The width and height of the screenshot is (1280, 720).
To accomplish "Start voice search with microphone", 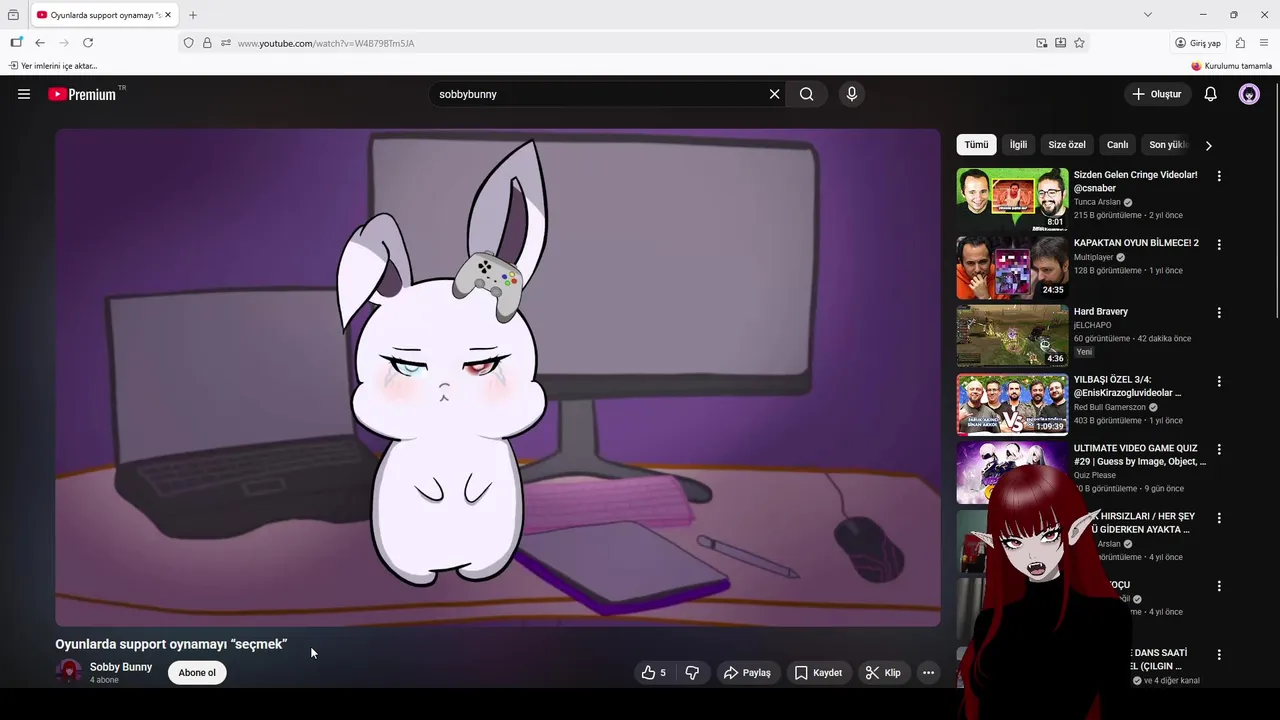I will (851, 94).
